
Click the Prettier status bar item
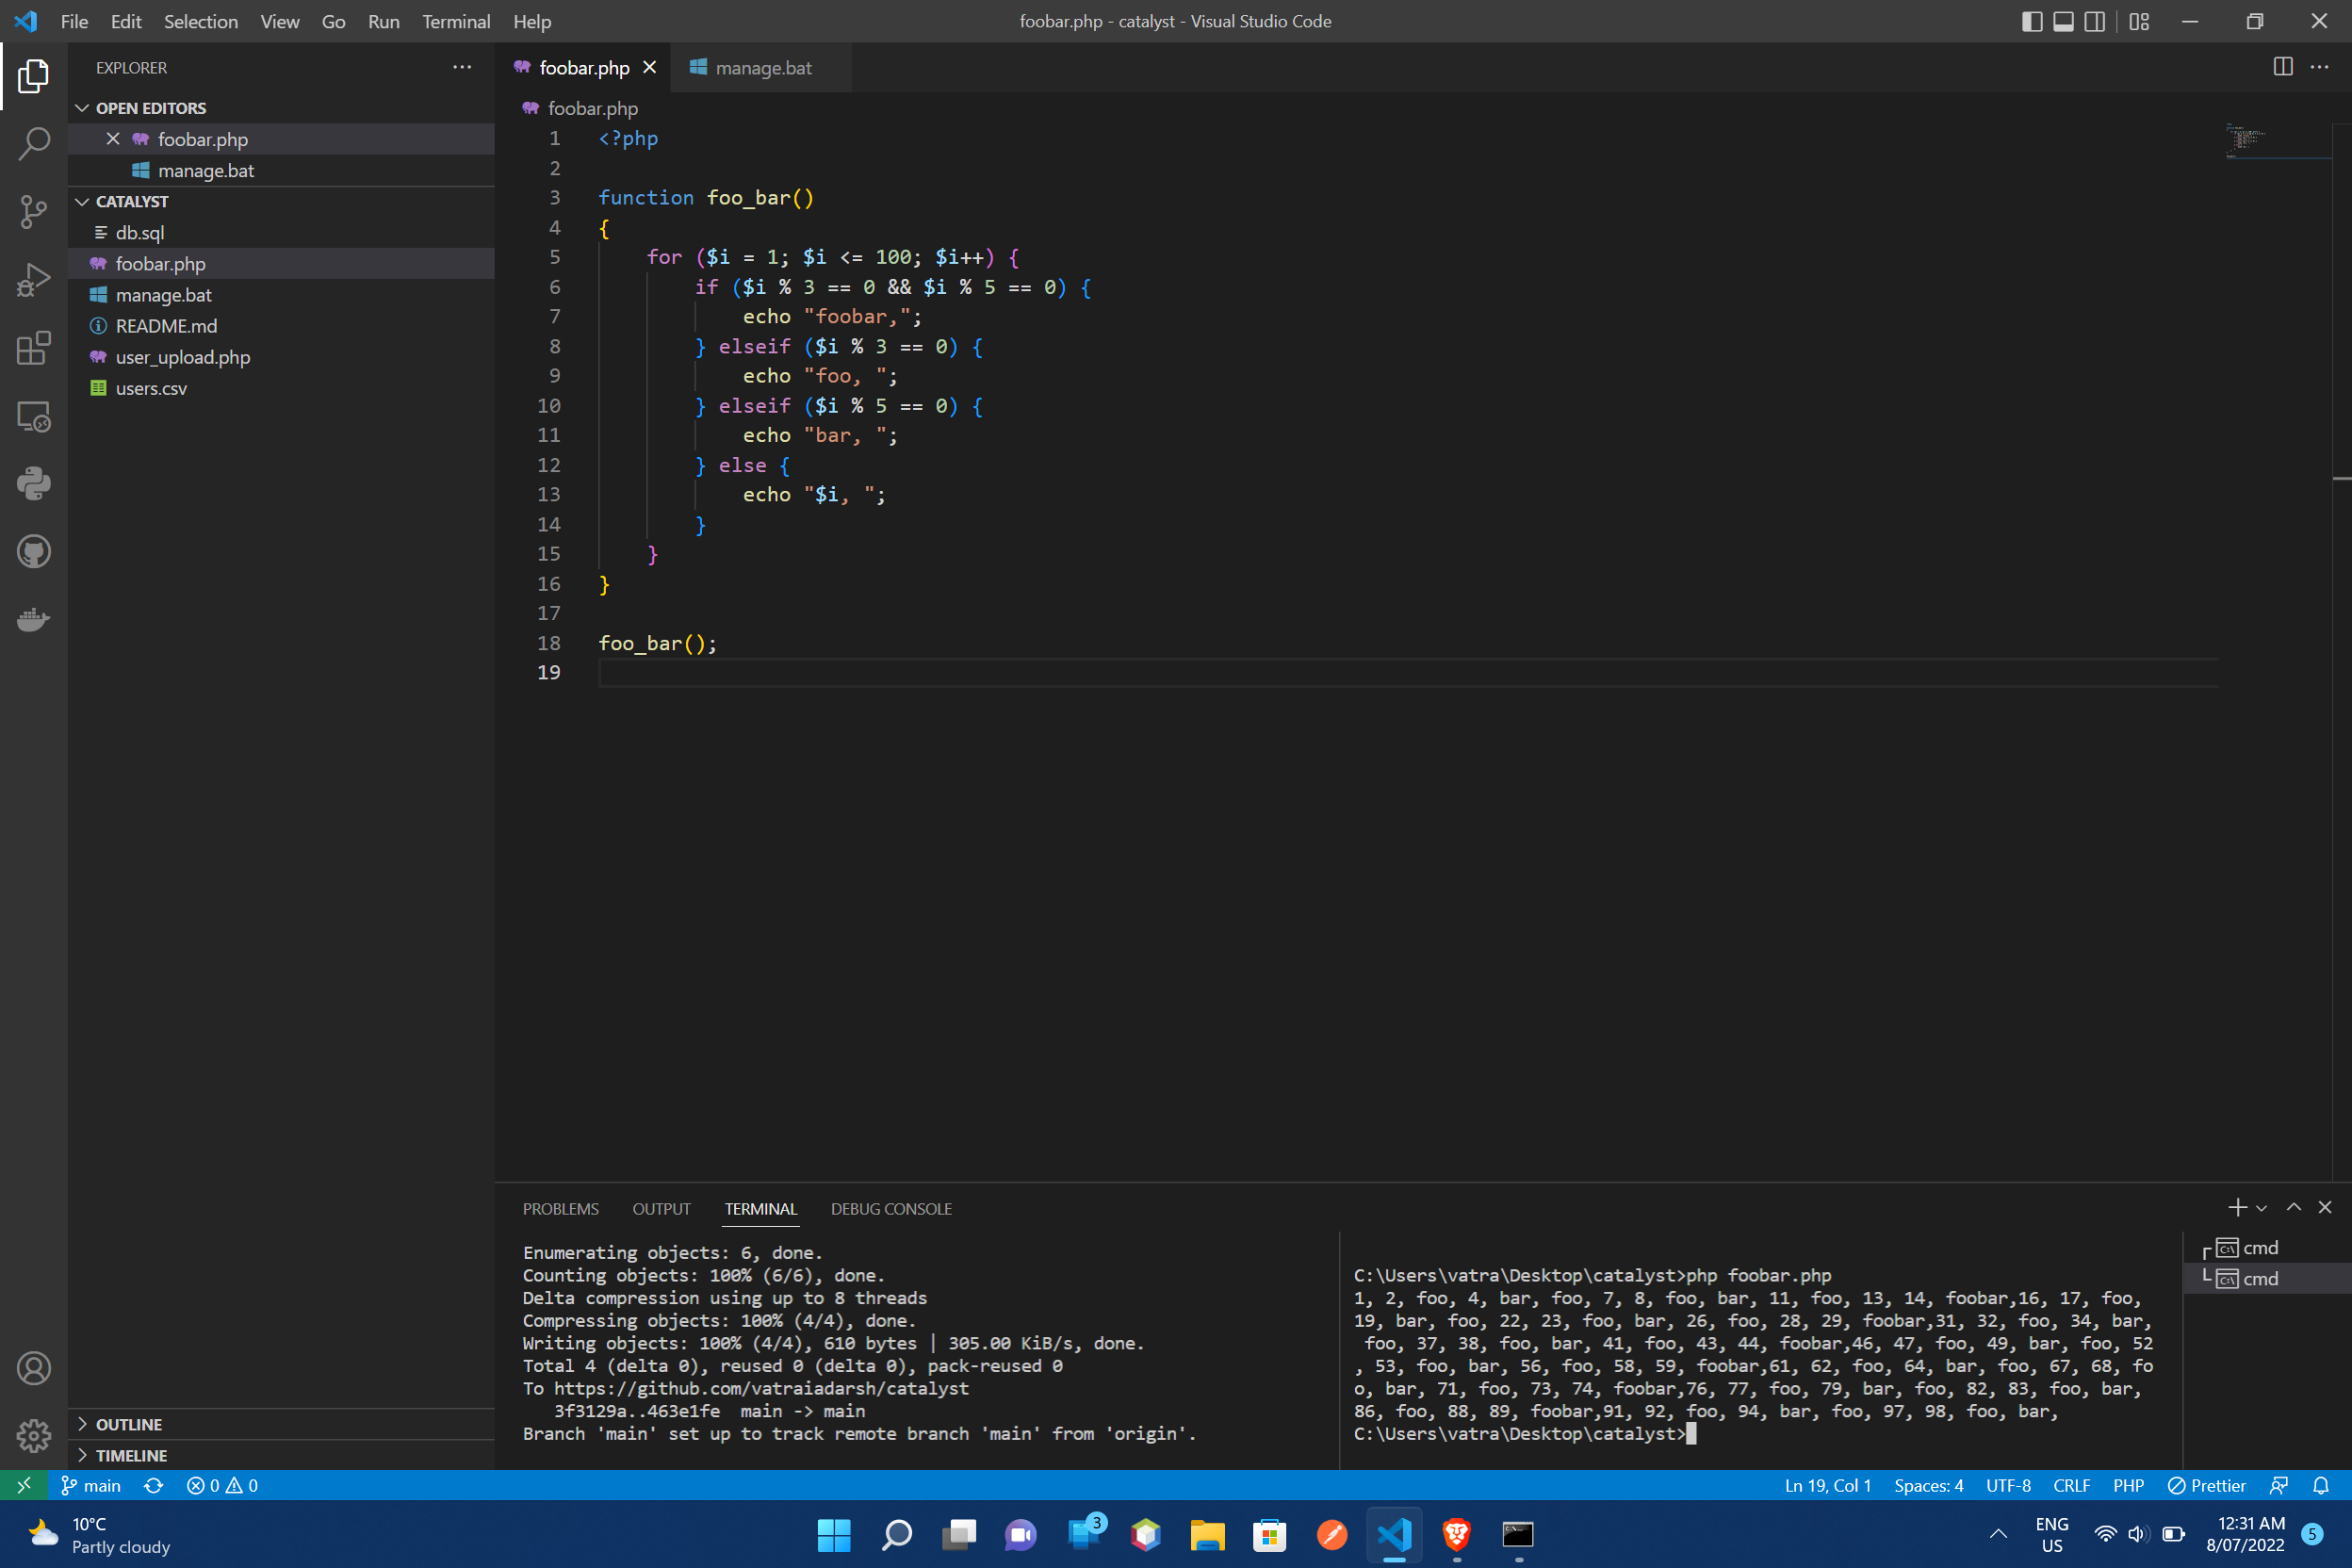click(2206, 1486)
